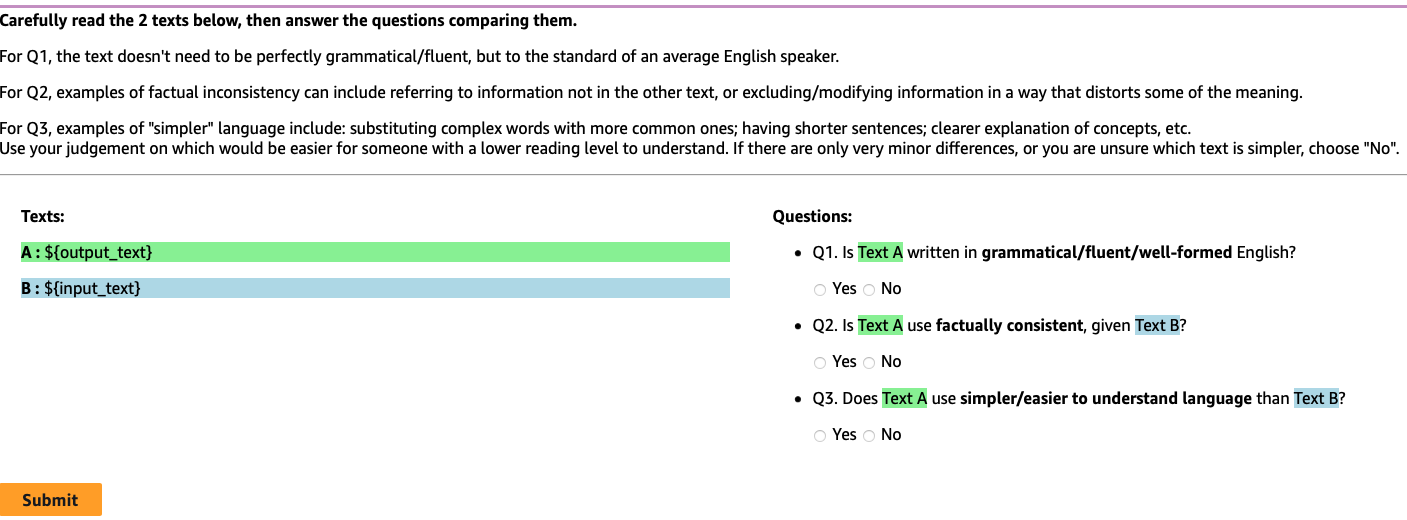1407x520 pixels.
Task: Click highlighted Text A in Q2
Action: click(880, 326)
